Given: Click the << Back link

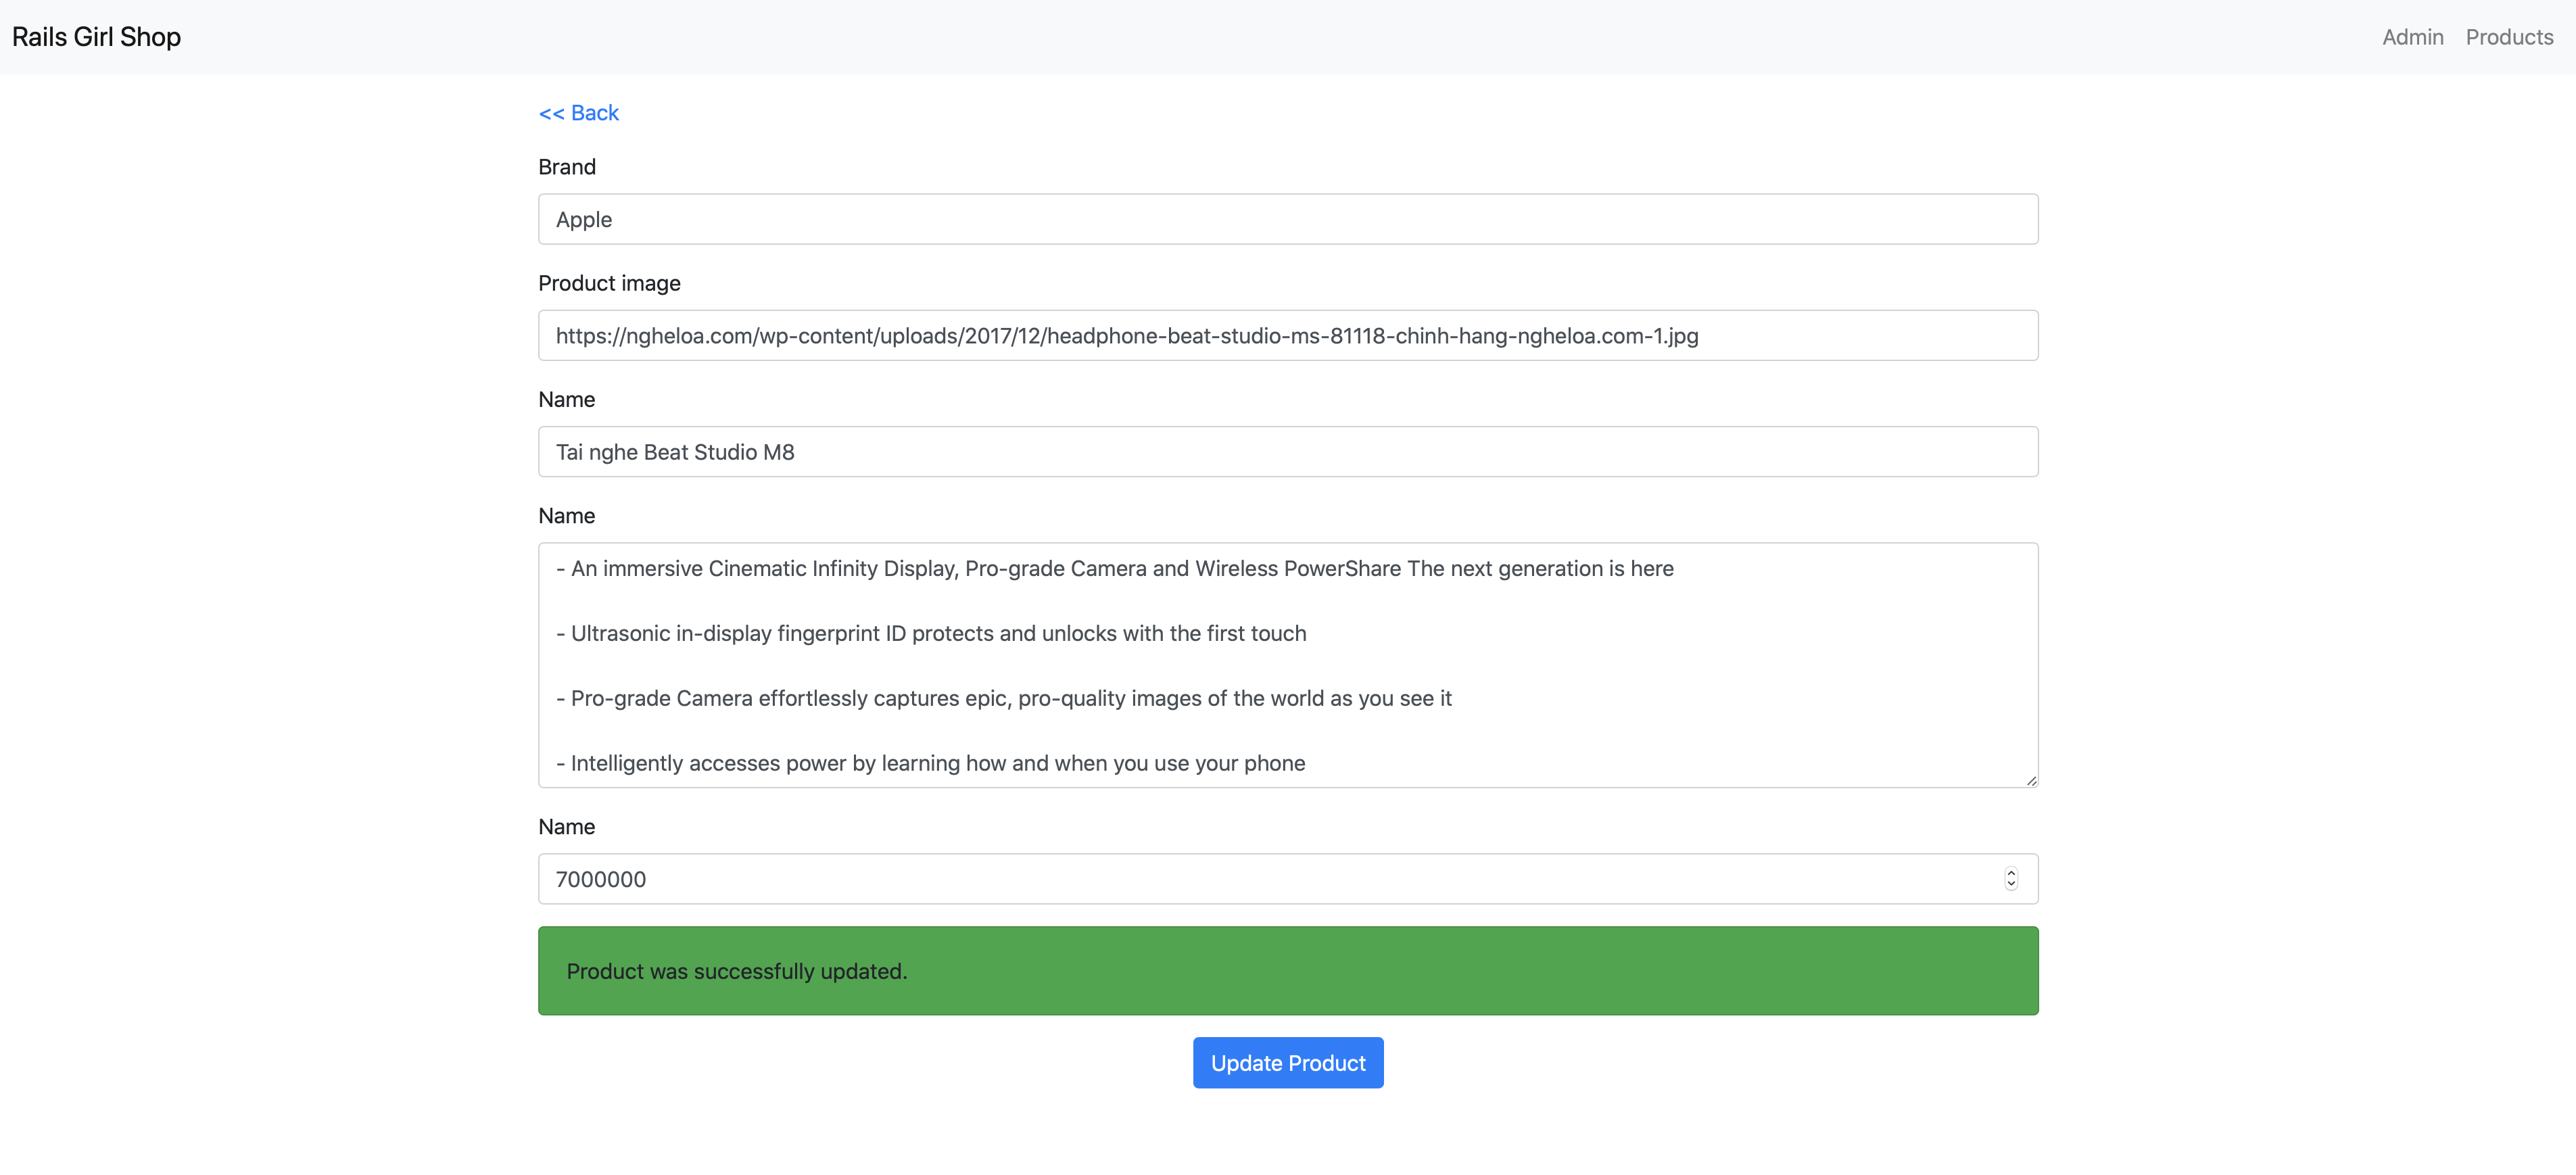Looking at the screenshot, I should (x=578, y=113).
